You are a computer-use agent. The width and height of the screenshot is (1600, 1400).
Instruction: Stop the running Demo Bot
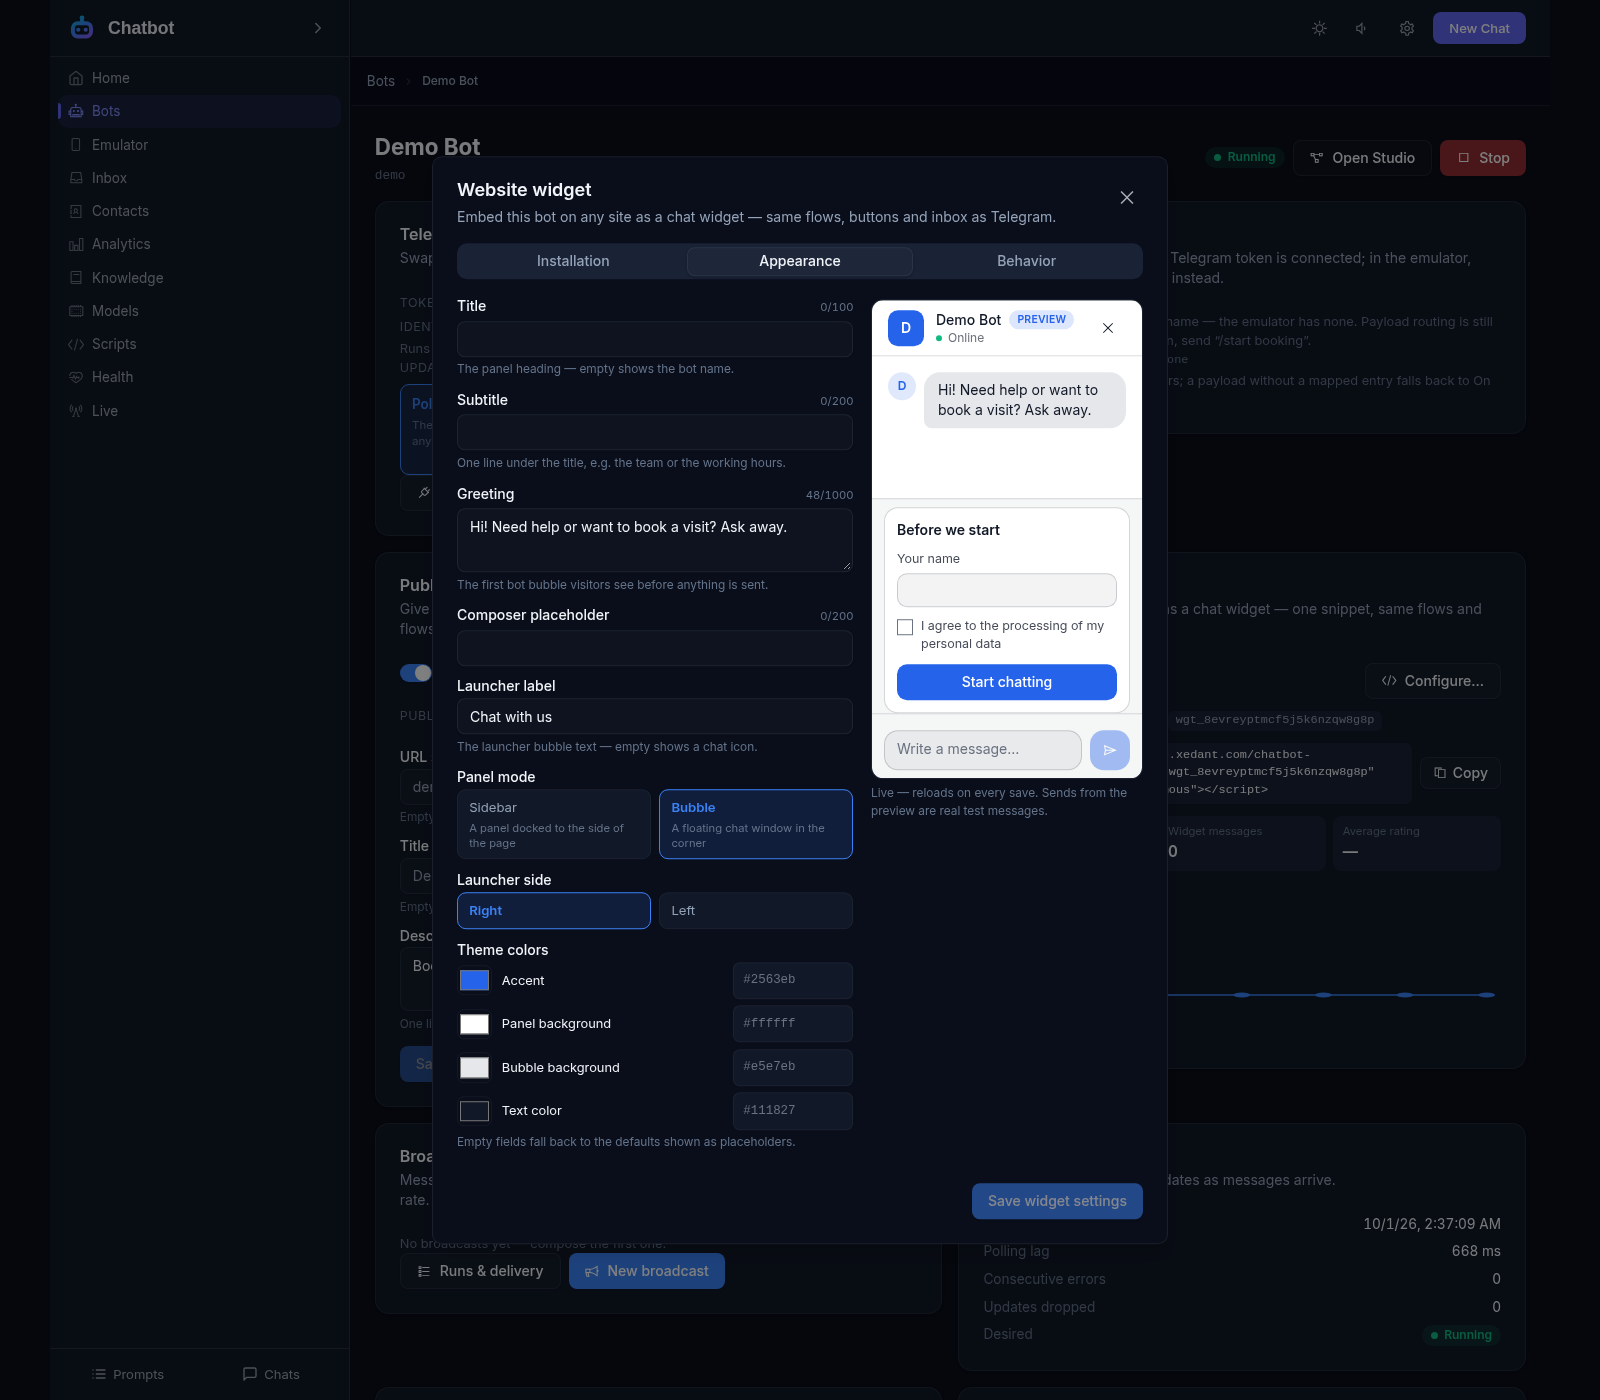(1483, 158)
